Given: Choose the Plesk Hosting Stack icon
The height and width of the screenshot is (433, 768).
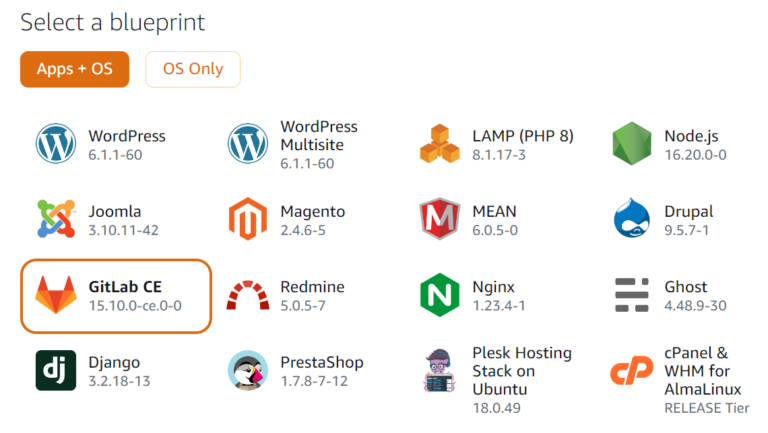Looking at the screenshot, I should point(440,371).
